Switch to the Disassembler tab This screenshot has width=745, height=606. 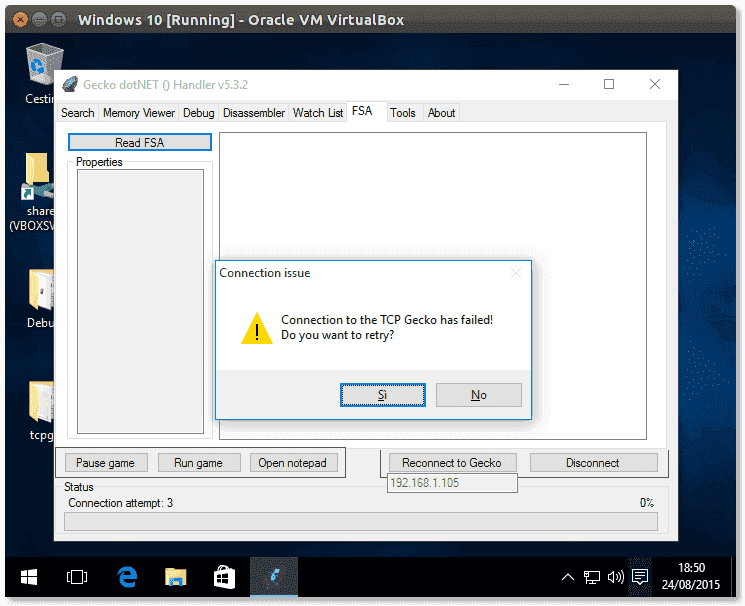click(254, 113)
